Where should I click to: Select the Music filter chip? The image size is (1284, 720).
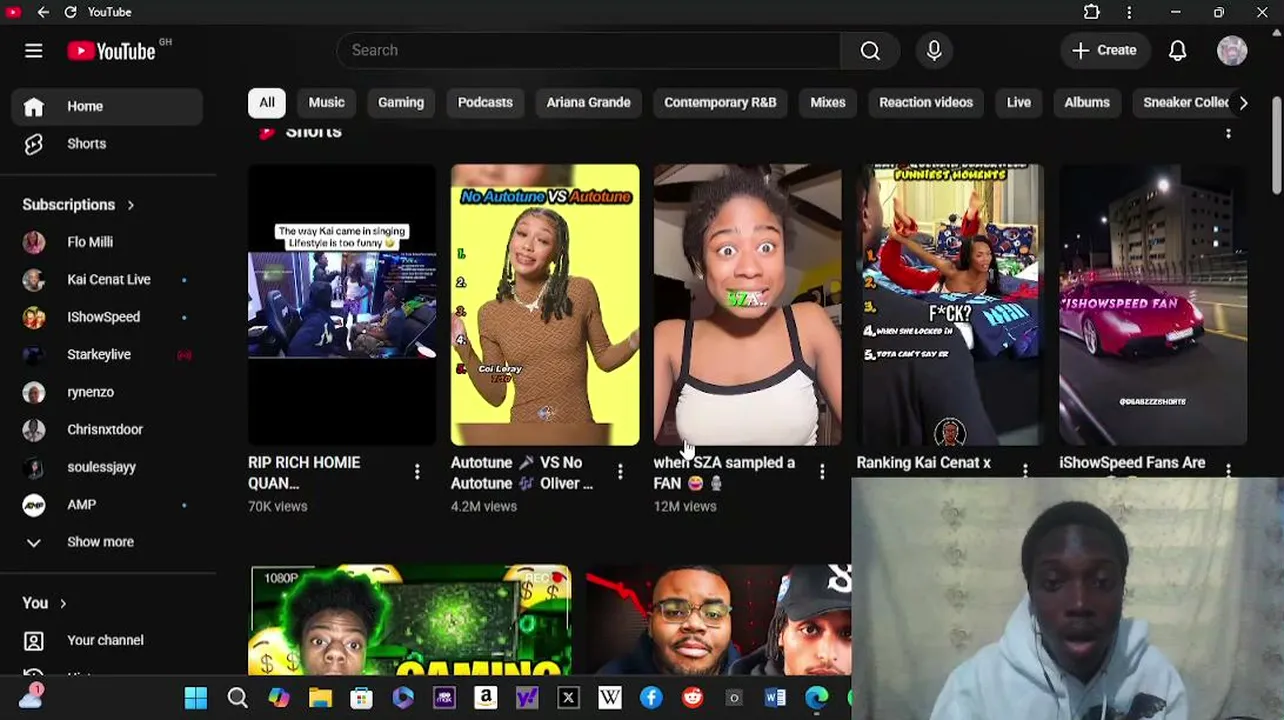pos(326,102)
